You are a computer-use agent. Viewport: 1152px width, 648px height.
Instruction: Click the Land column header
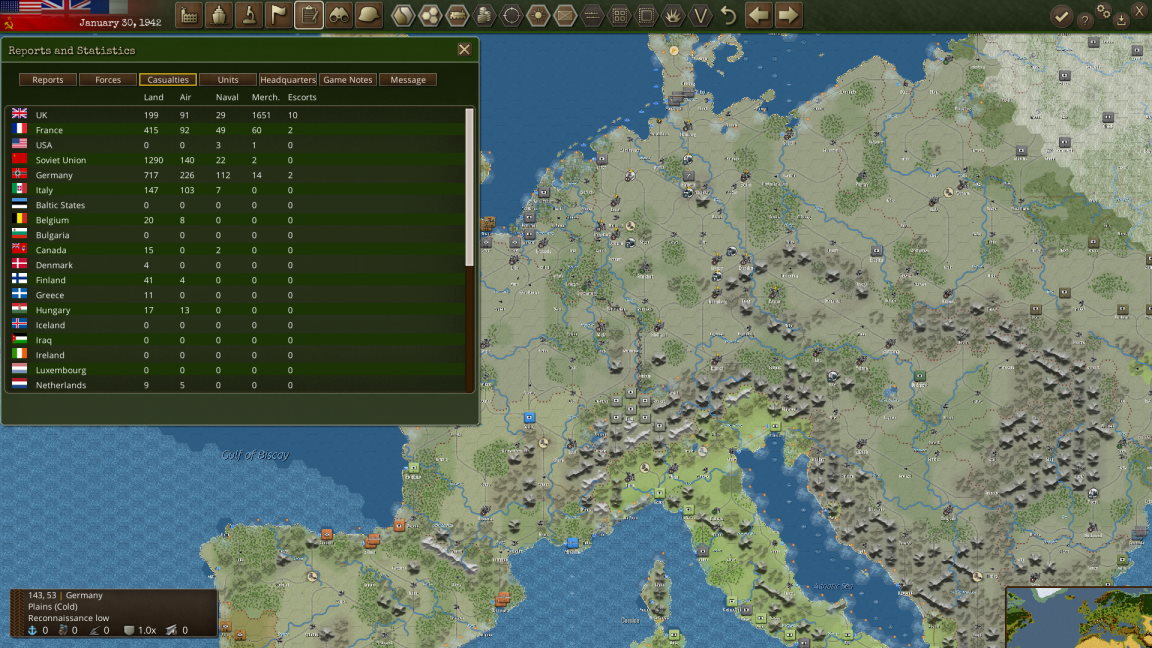click(x=154, y=97)
